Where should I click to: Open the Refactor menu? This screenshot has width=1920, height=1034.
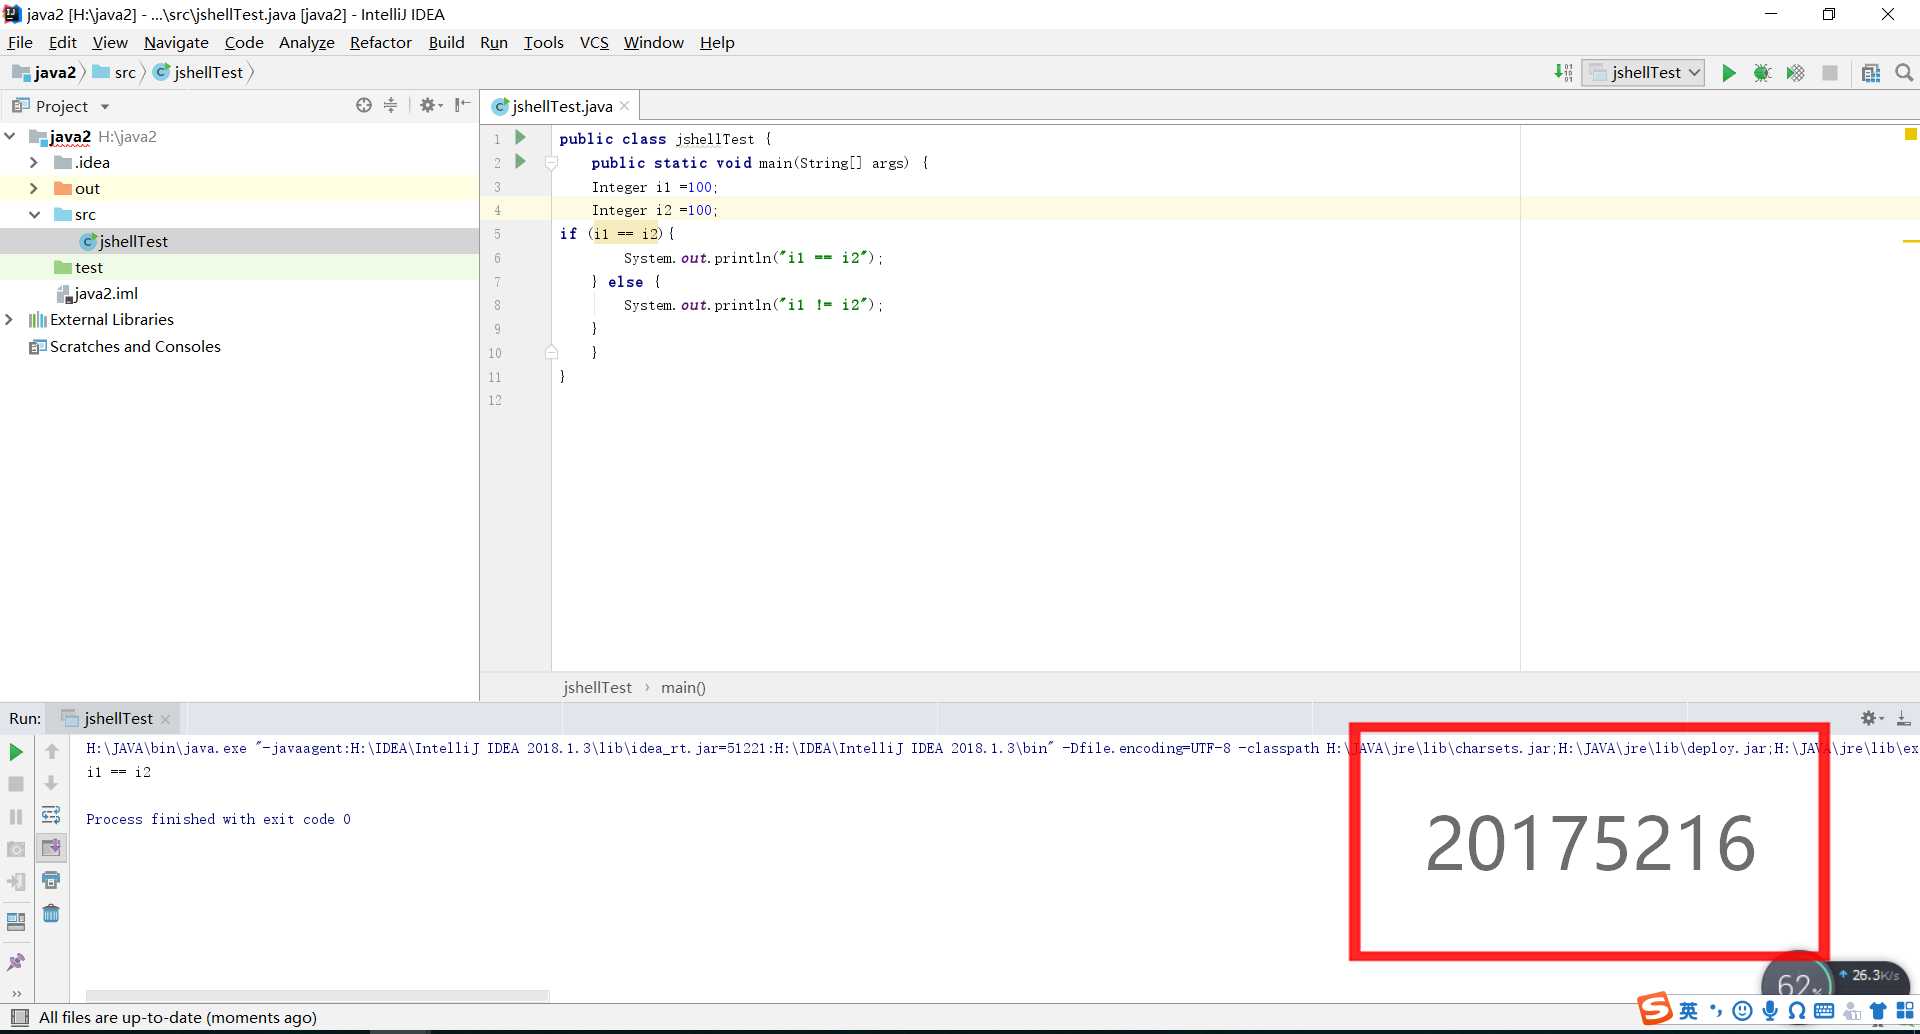coord(381,42)
